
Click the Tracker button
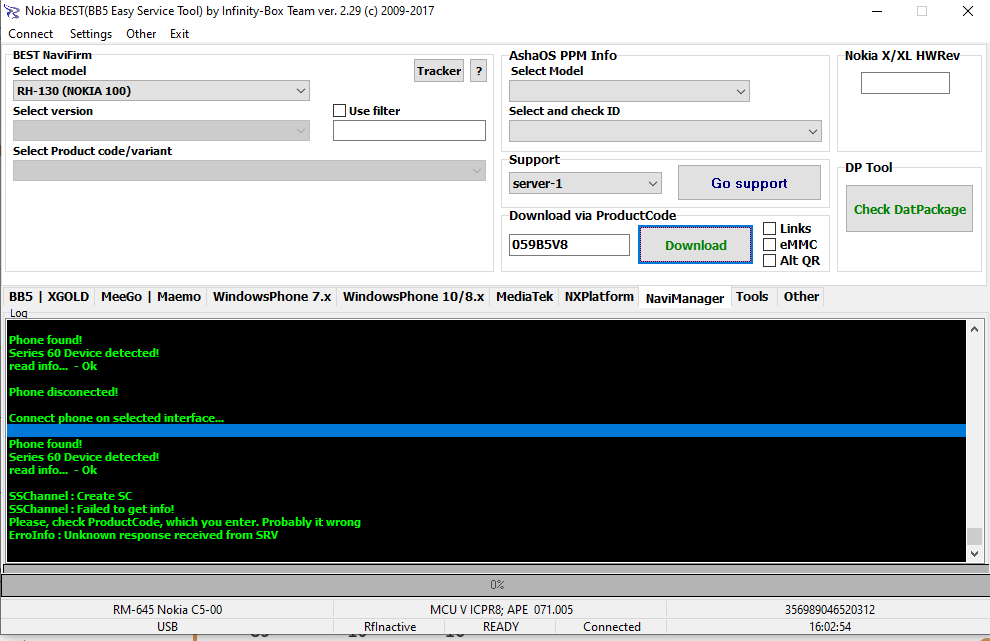tap(439, 71)
